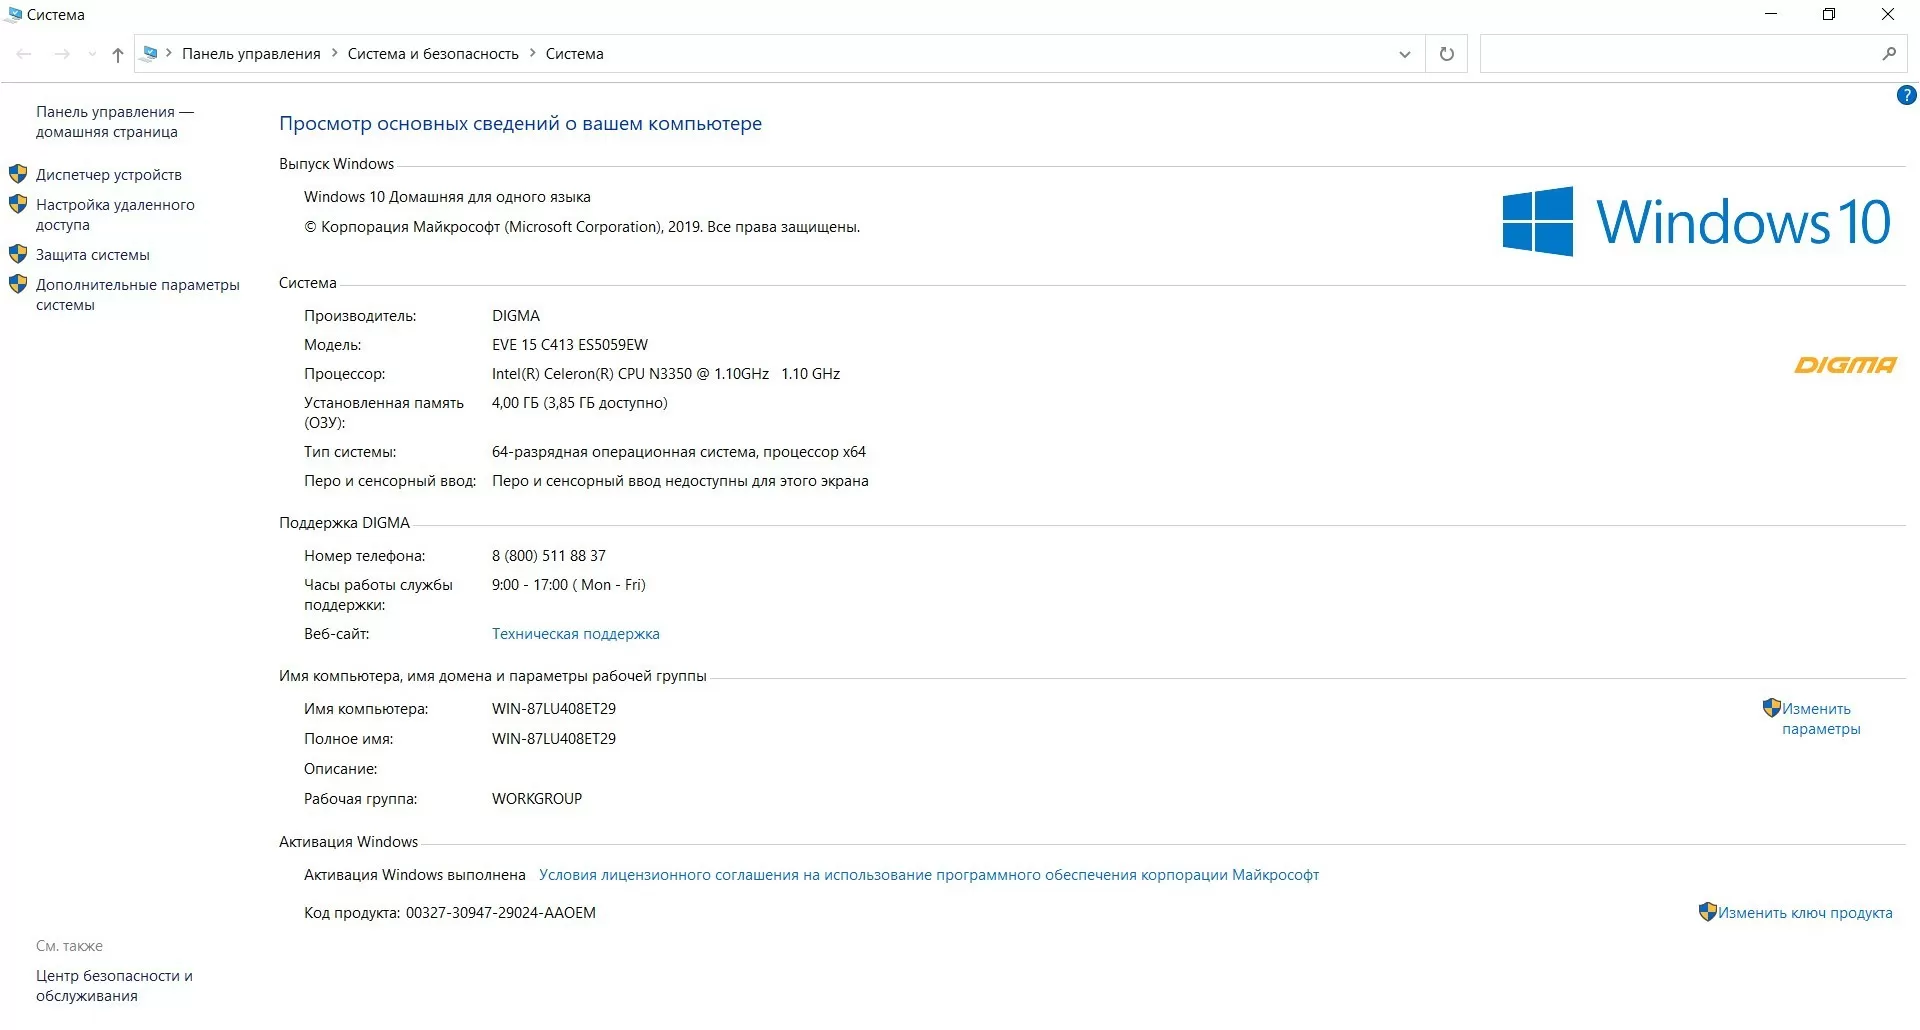Select DIGMA manufacturer value text

point(516,316)
